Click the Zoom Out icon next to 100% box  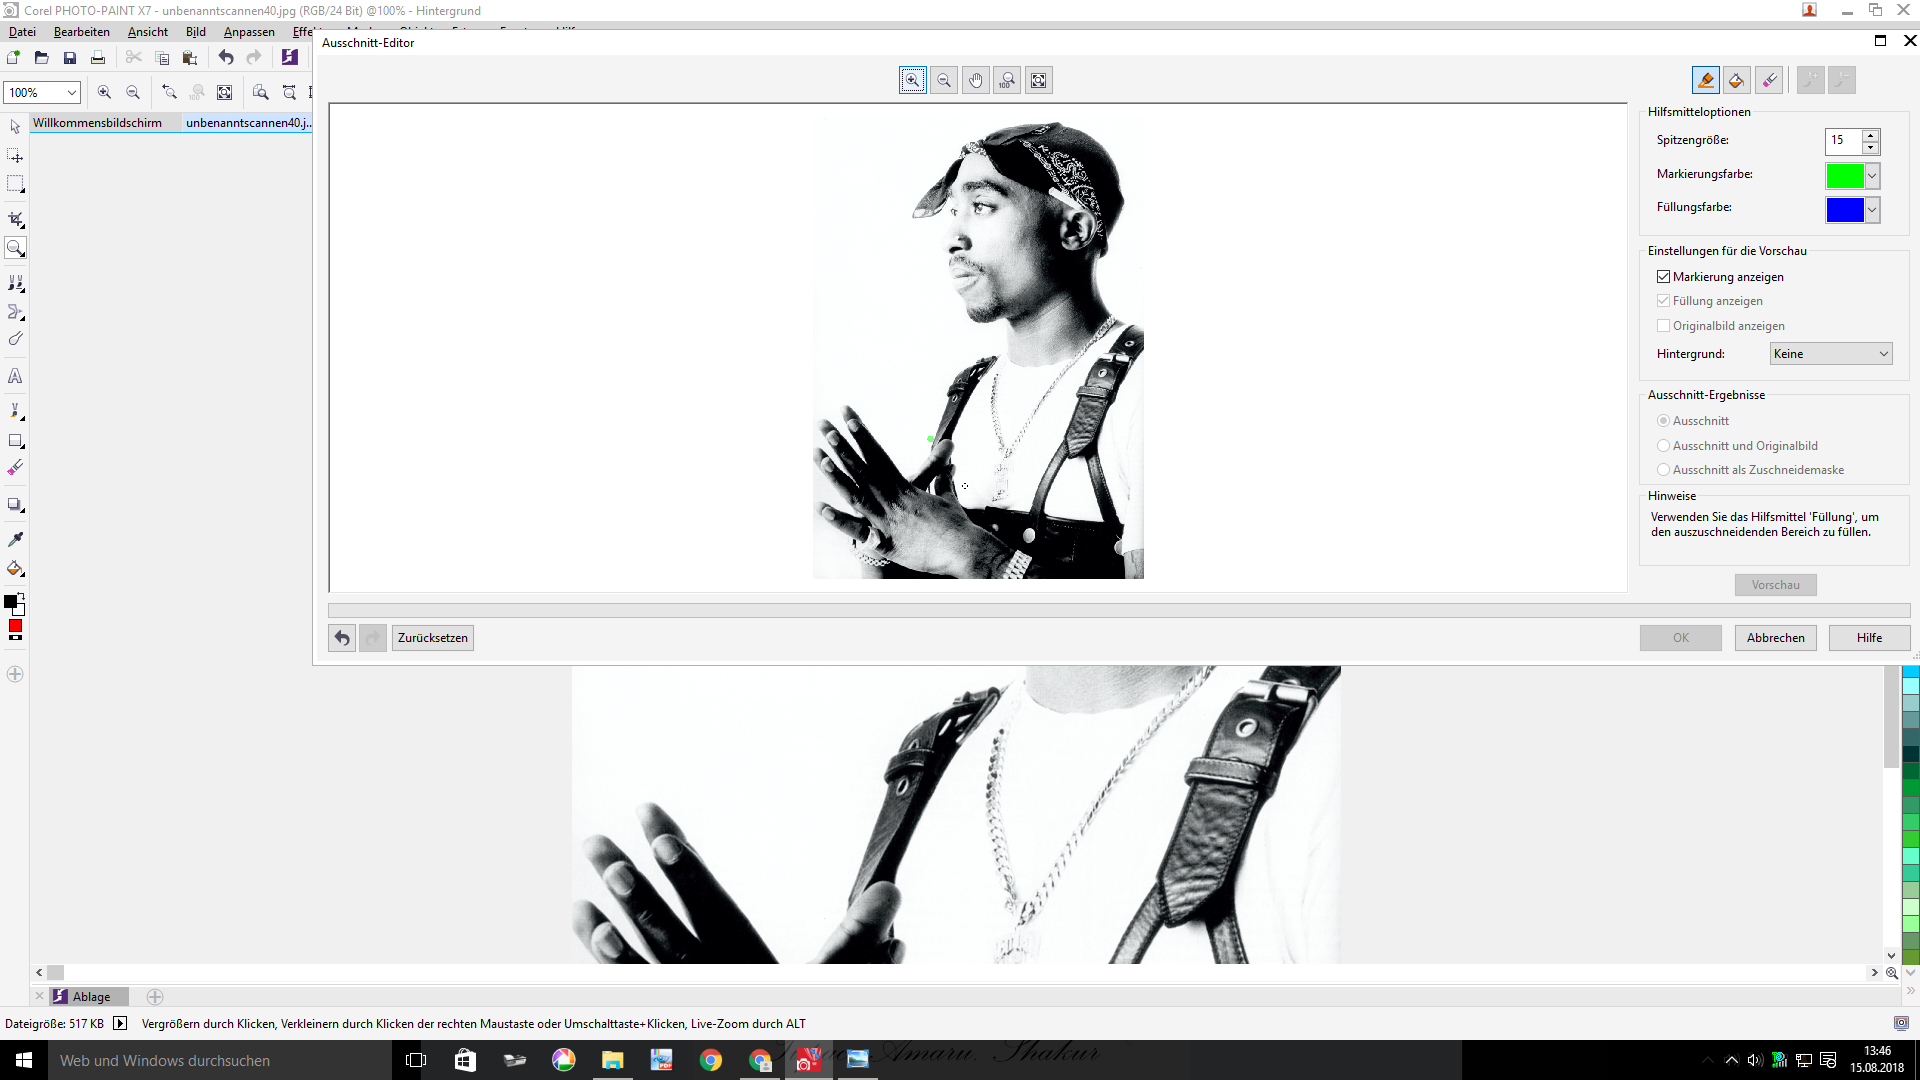pos(133,92)
